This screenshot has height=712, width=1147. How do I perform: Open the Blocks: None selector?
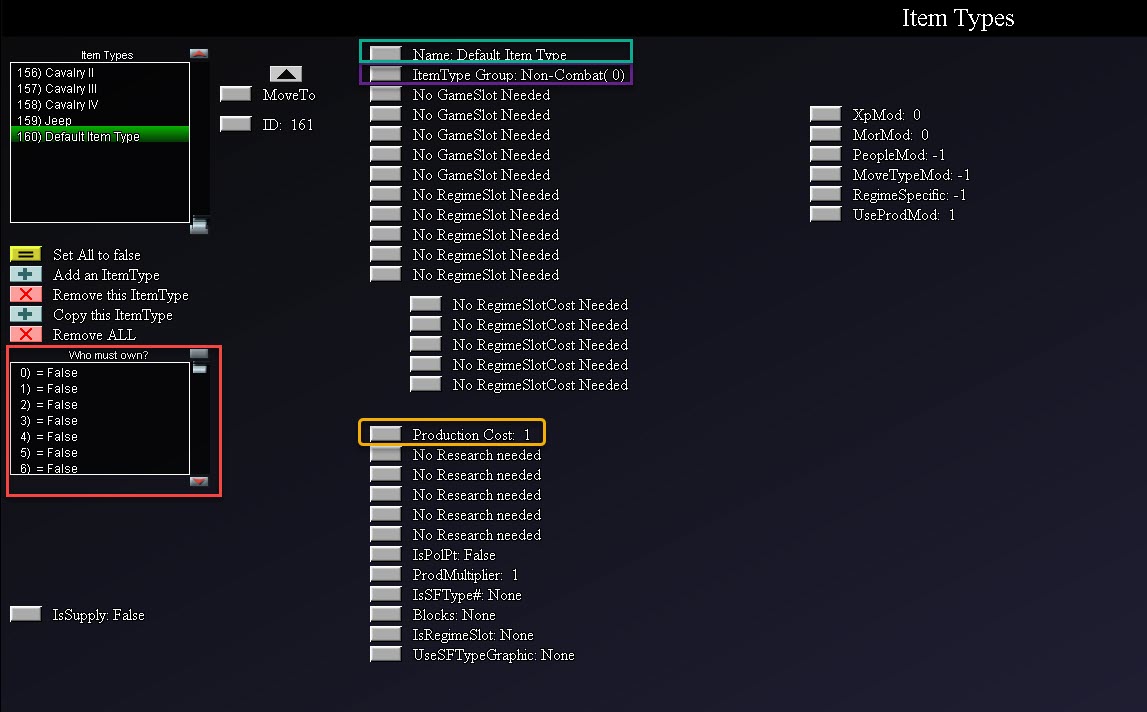click(385, 614)
